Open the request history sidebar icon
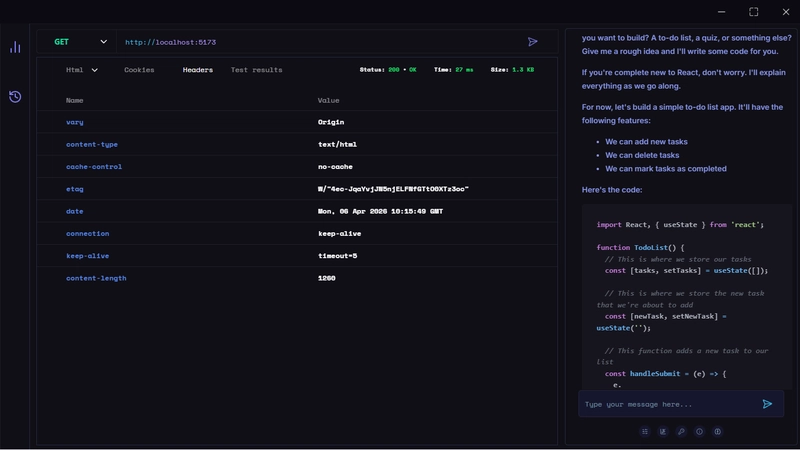 pos(15,97)
